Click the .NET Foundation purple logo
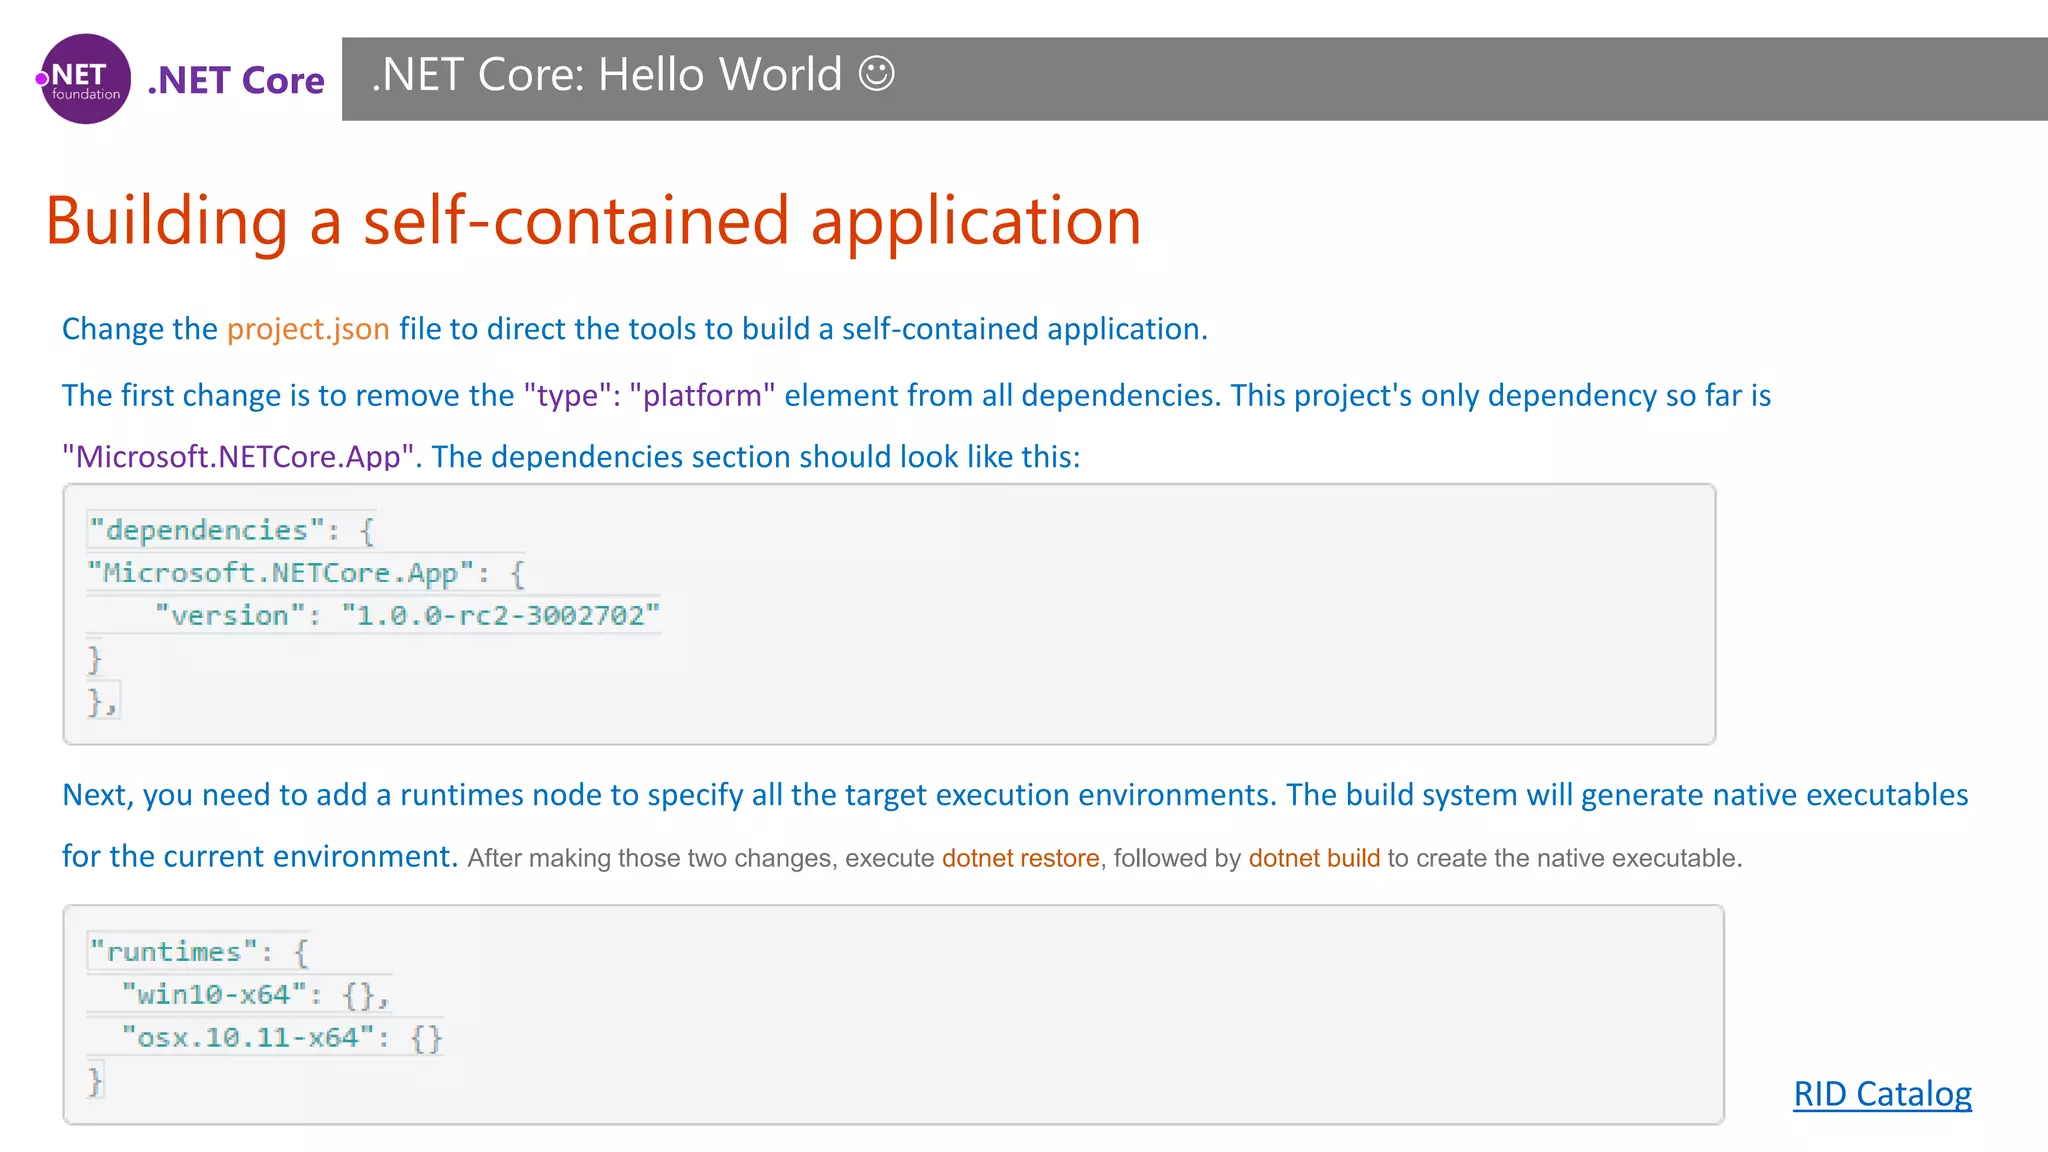 click(x=85, y=79)
